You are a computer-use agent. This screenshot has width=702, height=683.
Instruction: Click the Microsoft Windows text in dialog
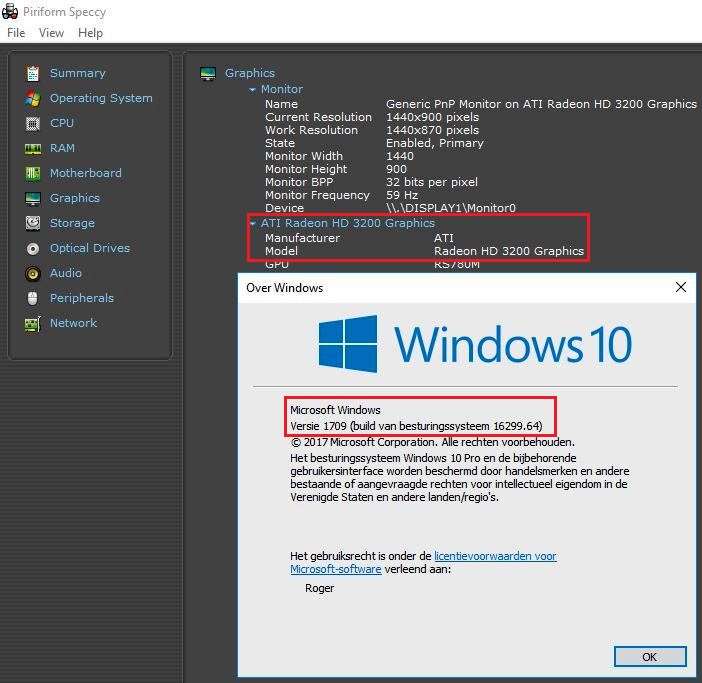(335, 410)
